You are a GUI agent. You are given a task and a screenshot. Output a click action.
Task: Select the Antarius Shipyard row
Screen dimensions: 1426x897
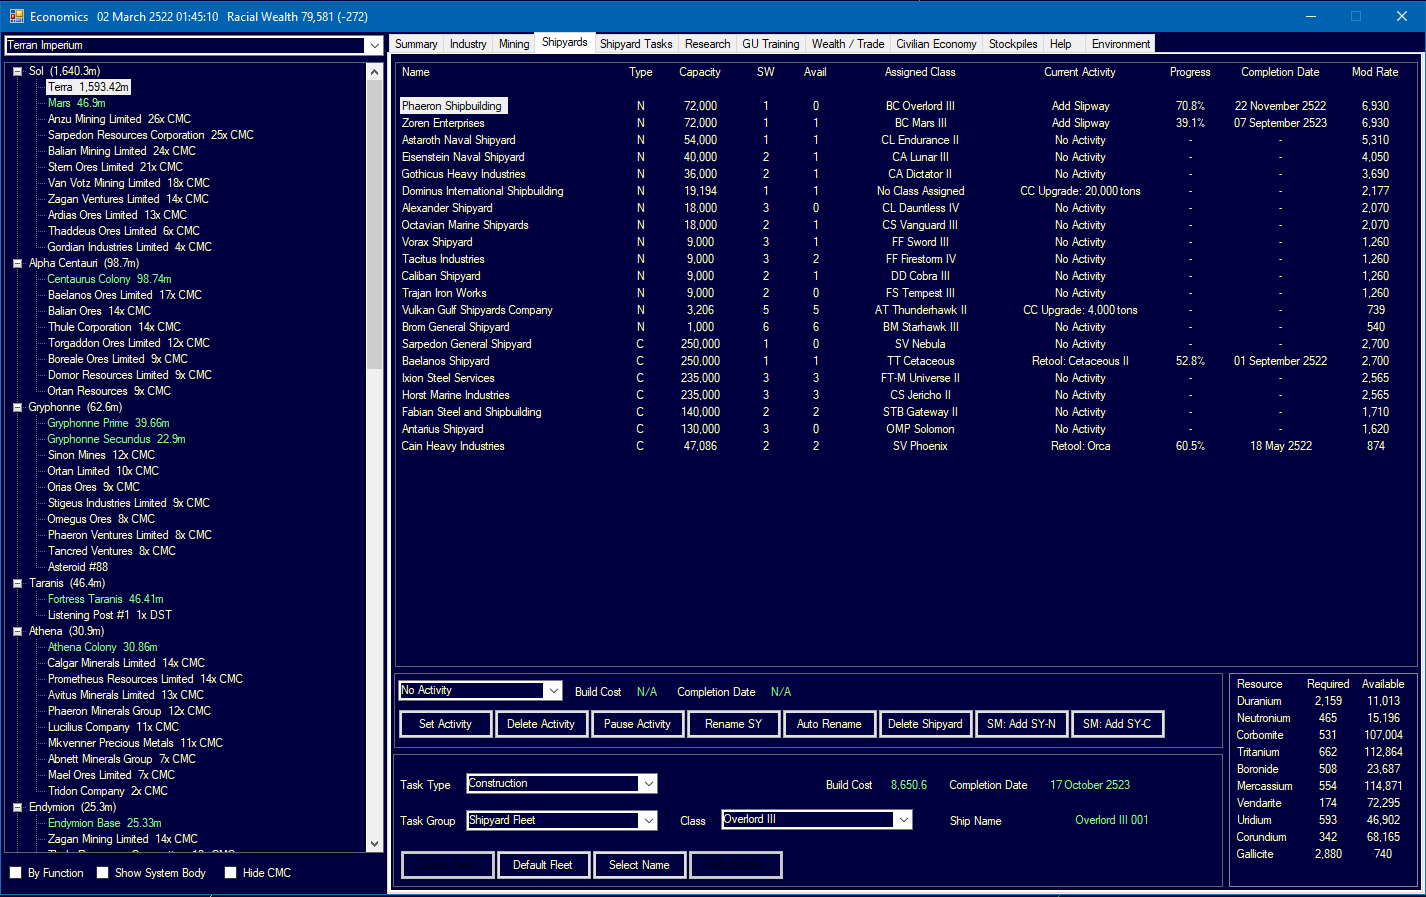coord(905,429)
